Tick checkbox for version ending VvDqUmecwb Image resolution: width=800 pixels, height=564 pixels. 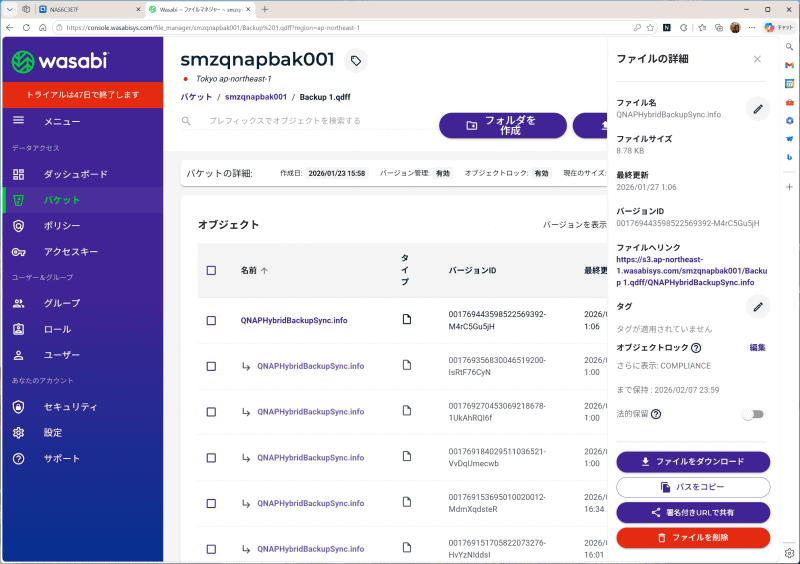211,458
